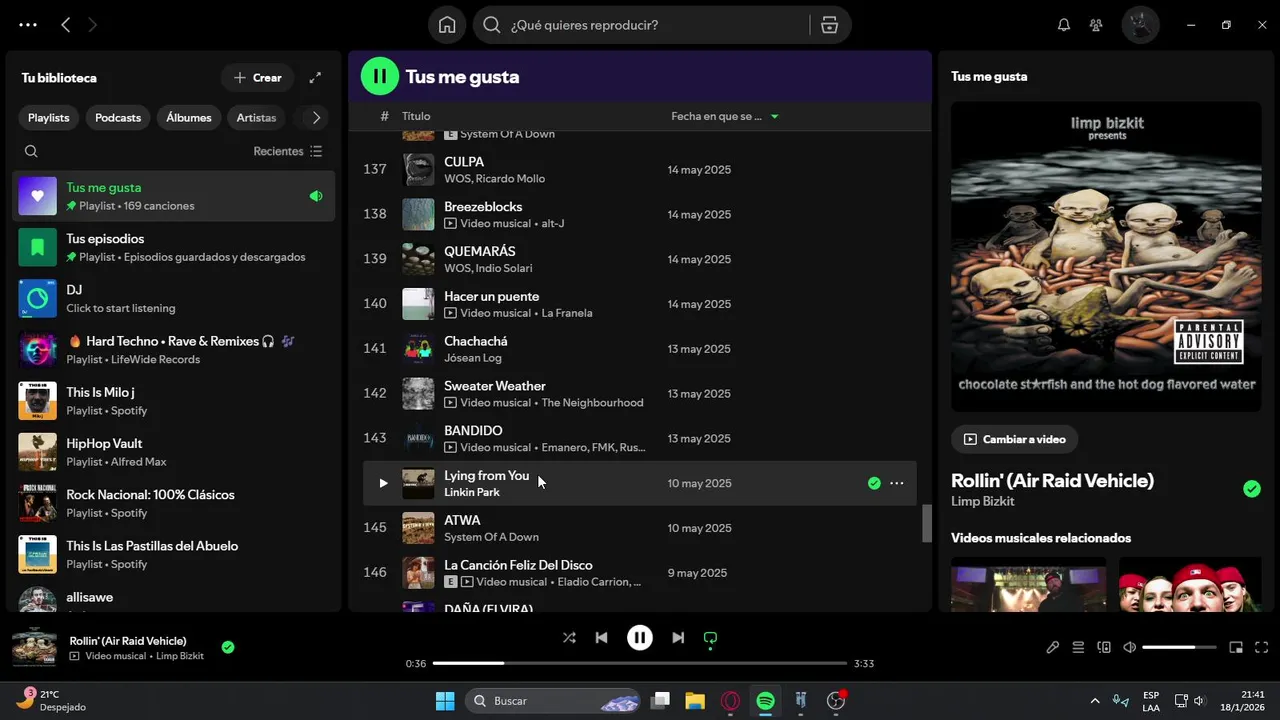Select the Playlists filter chip

click(x=48, y=117)
